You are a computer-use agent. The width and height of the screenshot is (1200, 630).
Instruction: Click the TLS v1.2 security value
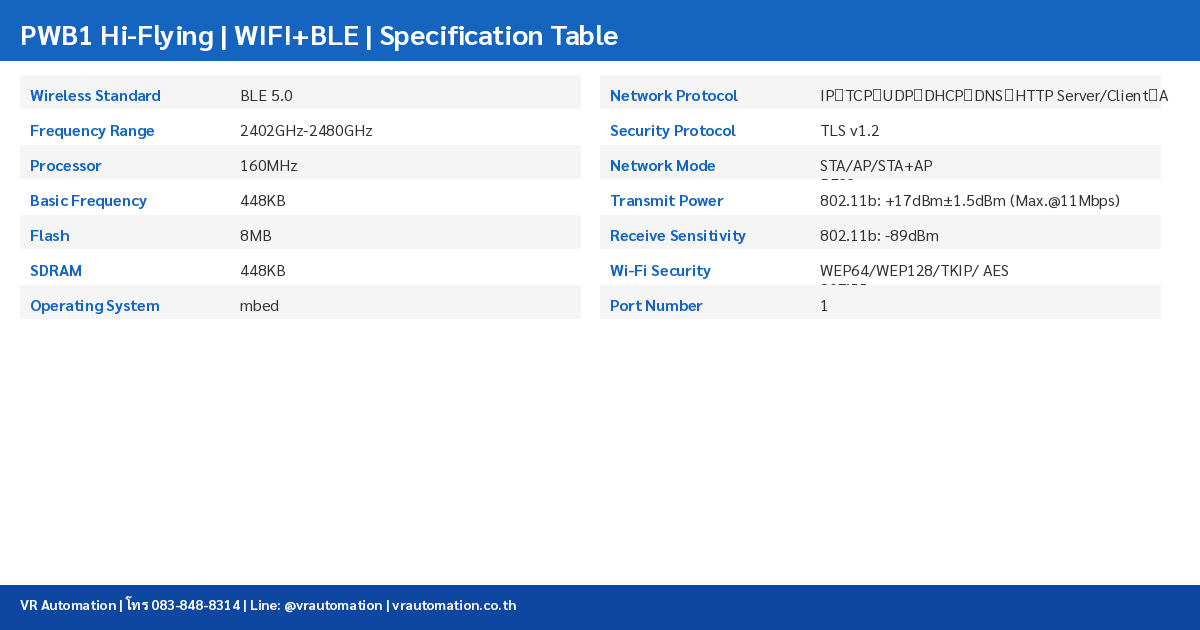(849, 131)
